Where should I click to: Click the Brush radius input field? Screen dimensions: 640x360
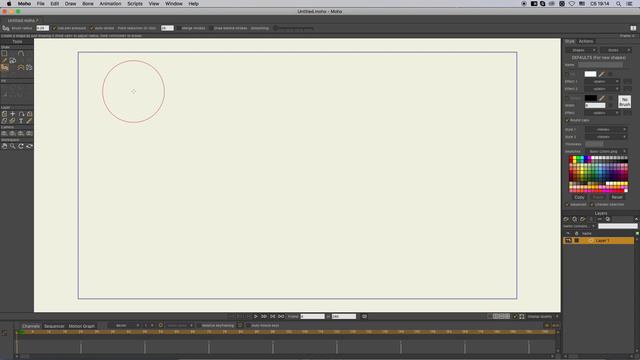42,28
